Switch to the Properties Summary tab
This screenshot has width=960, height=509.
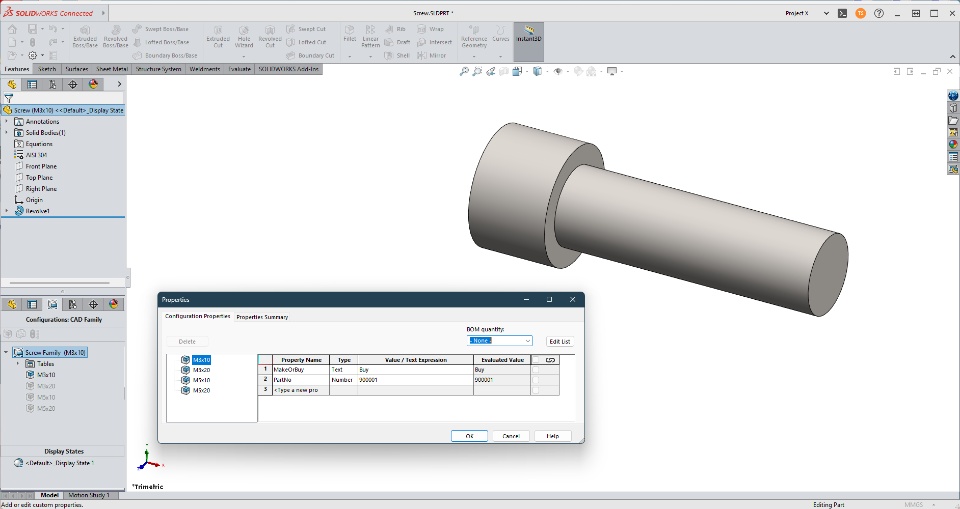pos(262,317)
